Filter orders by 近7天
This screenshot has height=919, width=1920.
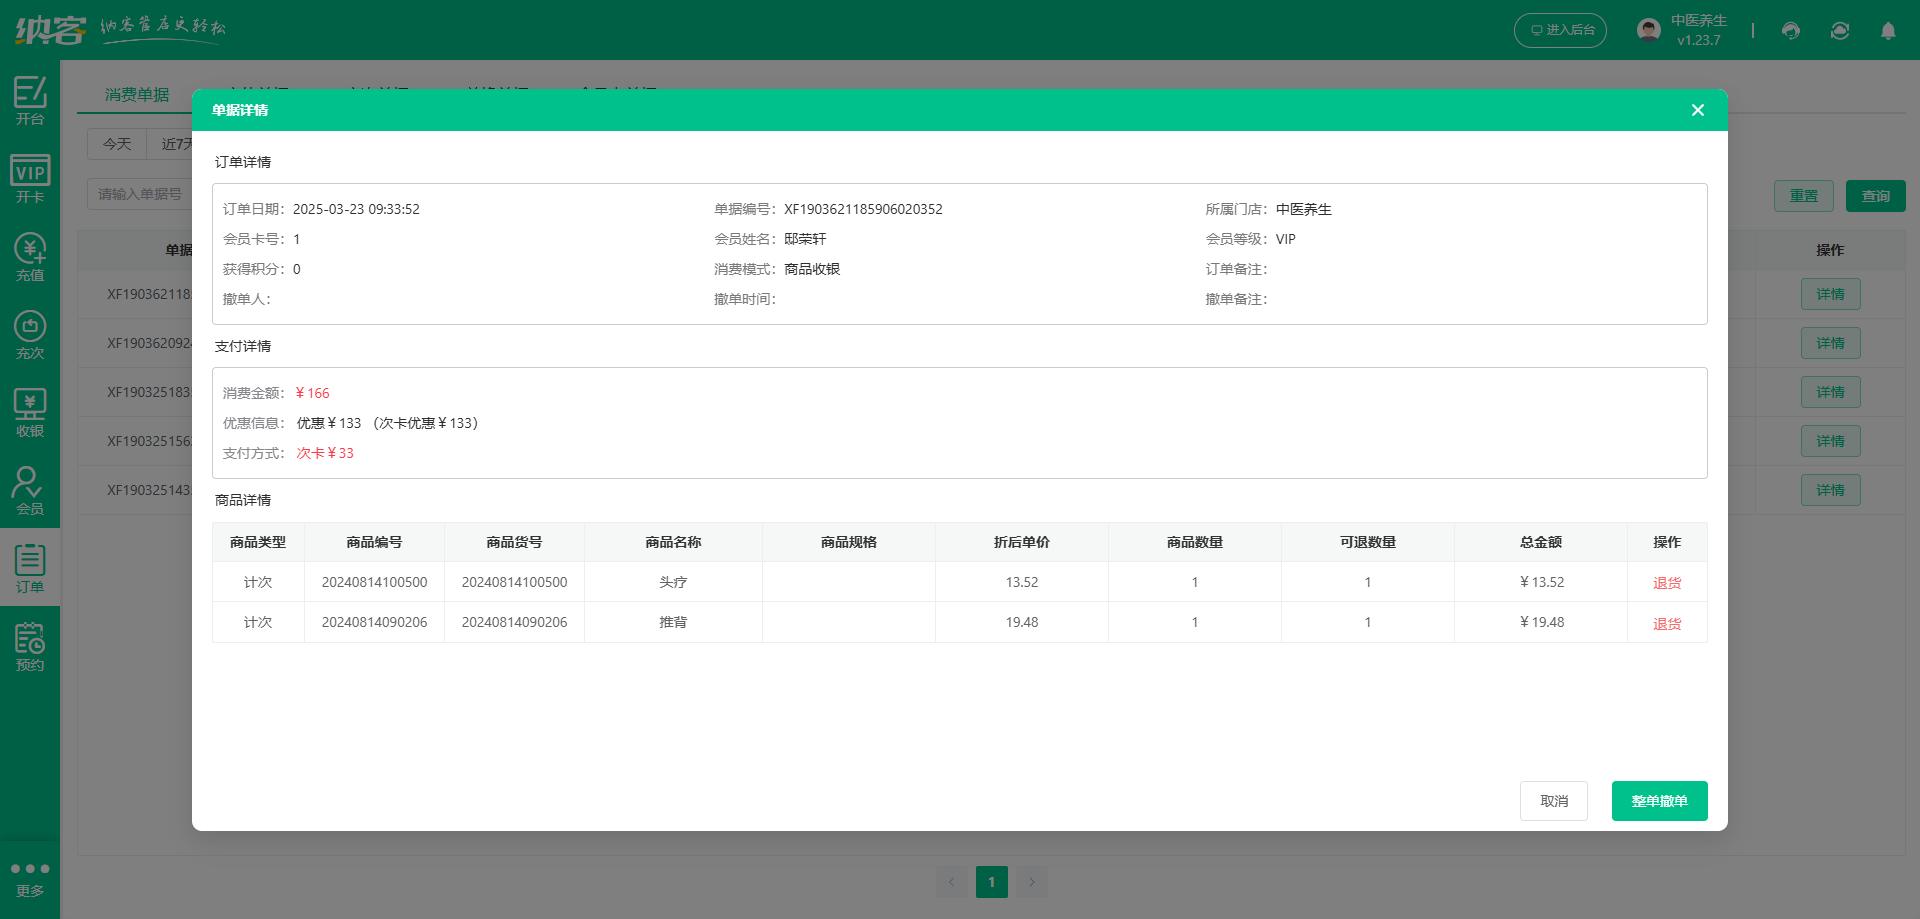point(175,144)
